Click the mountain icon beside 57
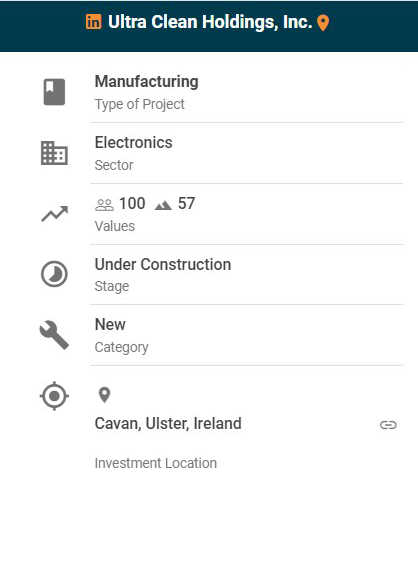418x566 pixels. tap(163, 205)
